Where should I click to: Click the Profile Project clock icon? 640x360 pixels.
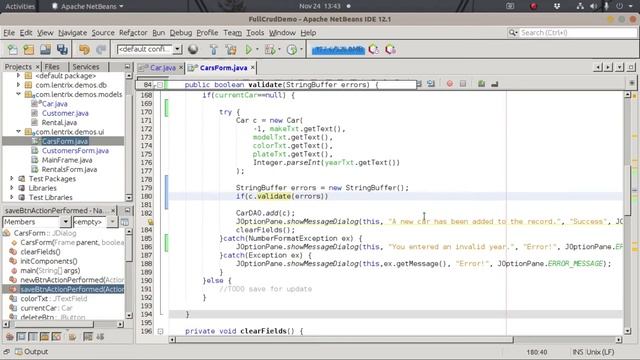tap(291, 50)
